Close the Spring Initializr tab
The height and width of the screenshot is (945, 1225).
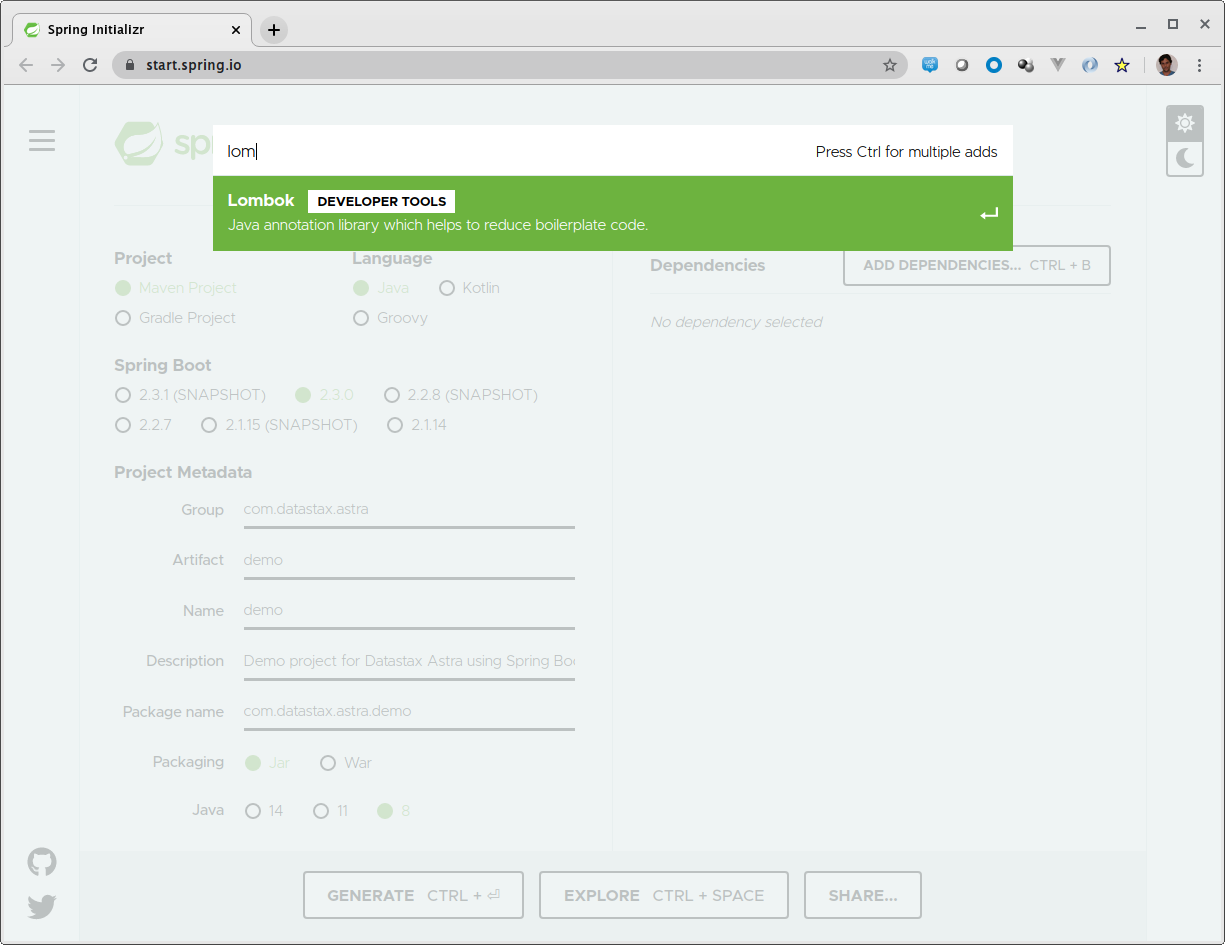[235, 30]
